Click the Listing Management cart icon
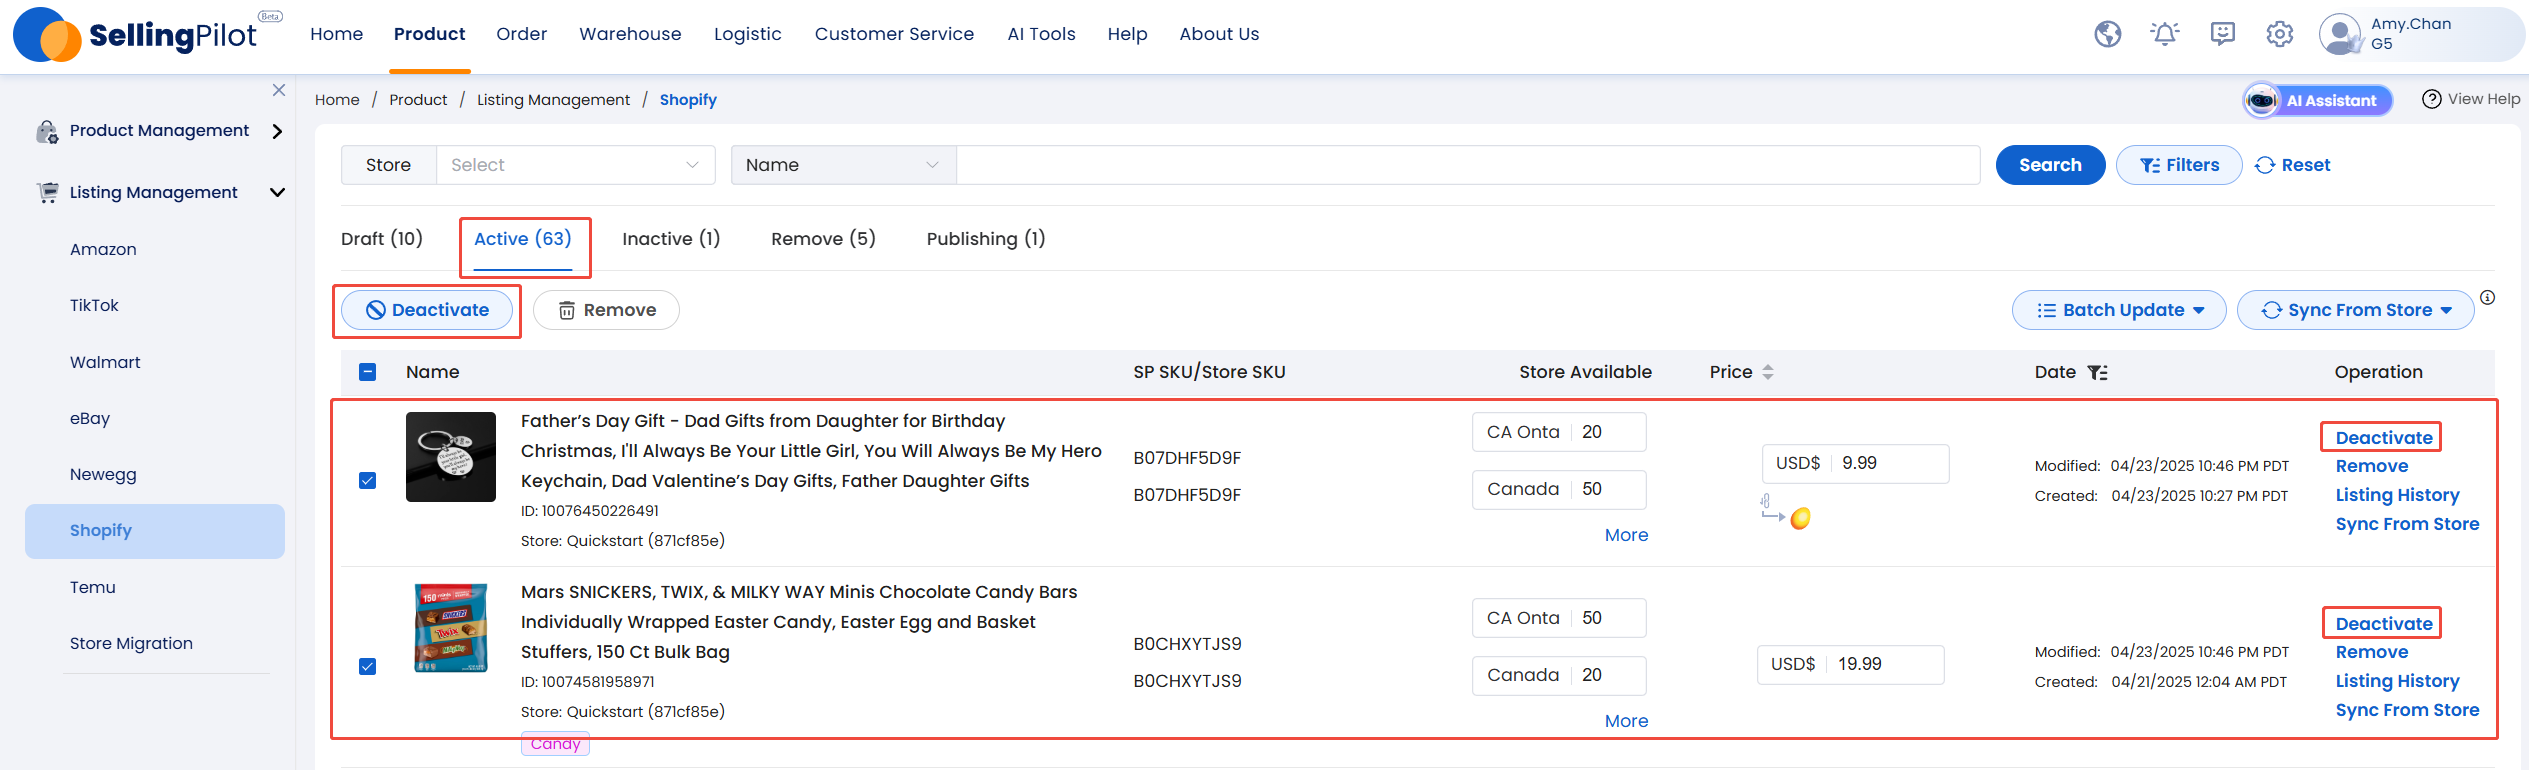 coord(47,192)
